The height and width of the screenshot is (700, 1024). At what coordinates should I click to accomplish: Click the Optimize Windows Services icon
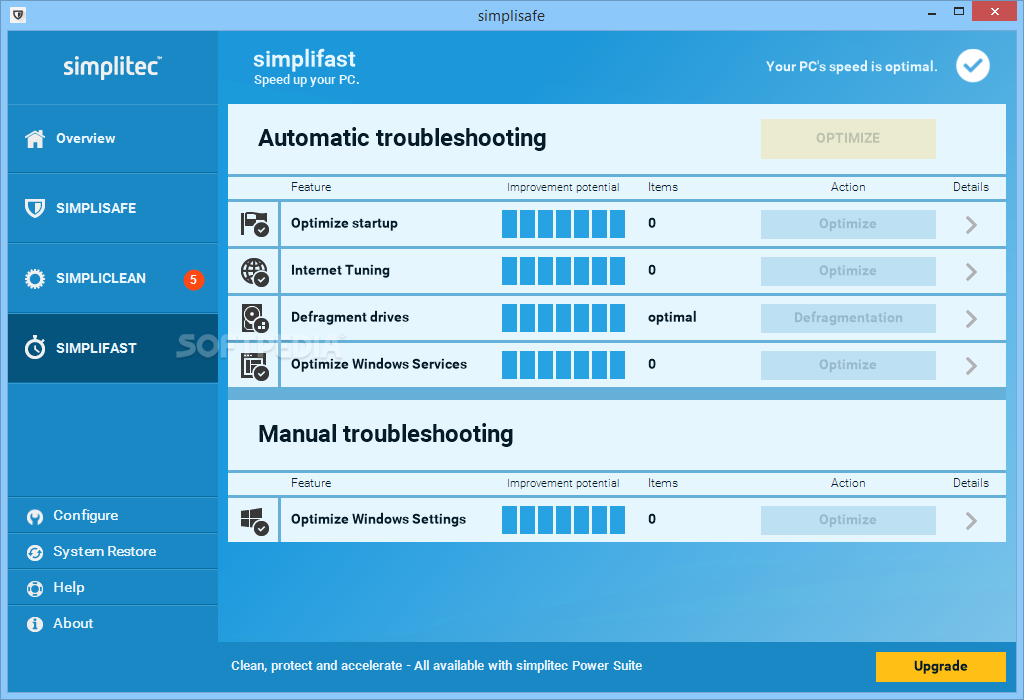click(x=254, y=366)
